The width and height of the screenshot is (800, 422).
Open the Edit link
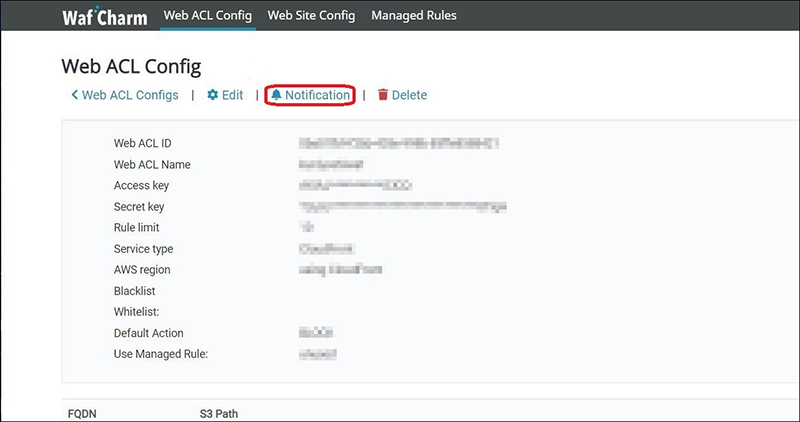coord(232,95)
